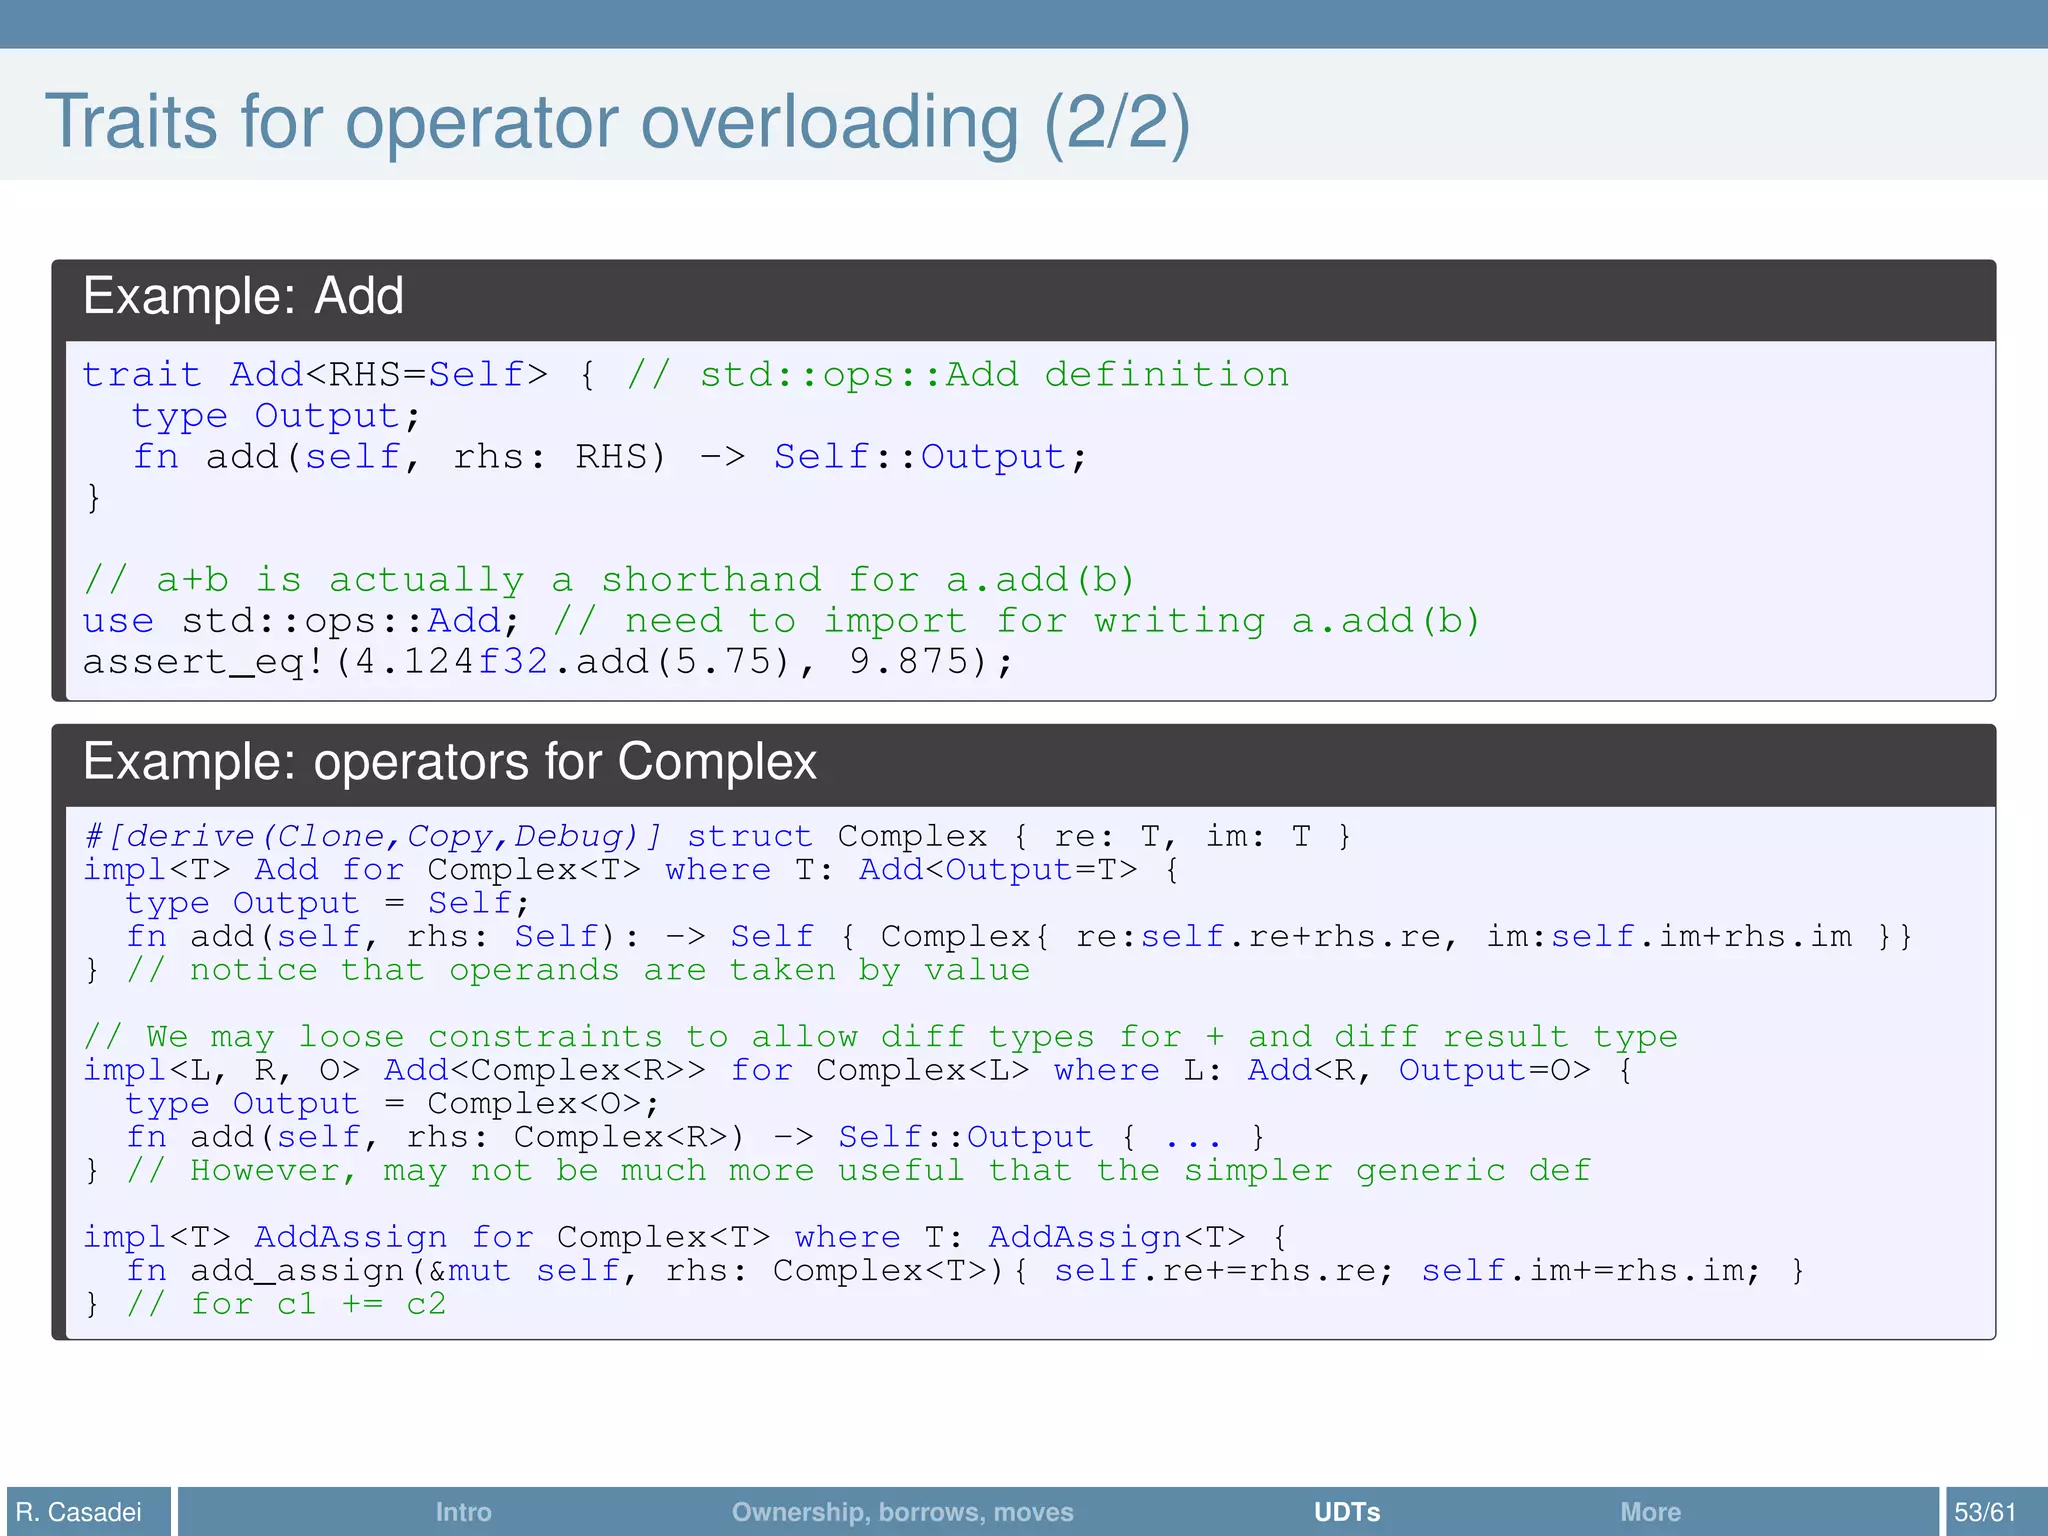2048x1536 pixels.
Task: Go to the More section link
Action: (x=1650, y=1511)
